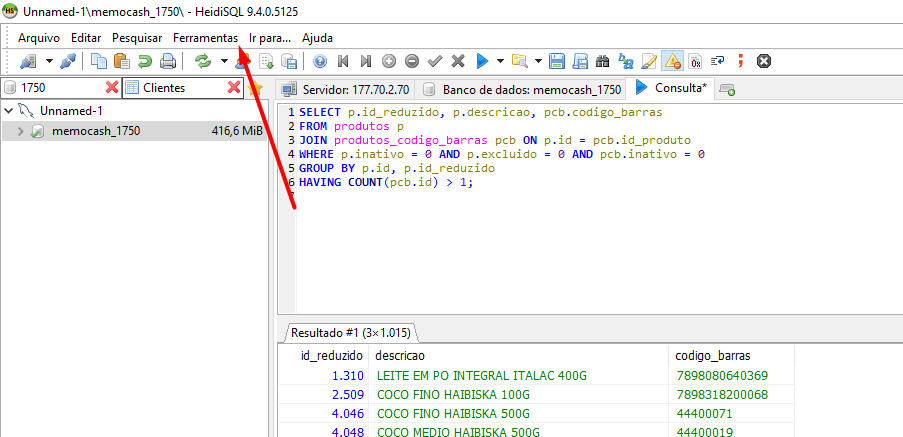Screen dimensions: 903x437
Task: Open the Ferramentas menu
Action: coord(205,37)
